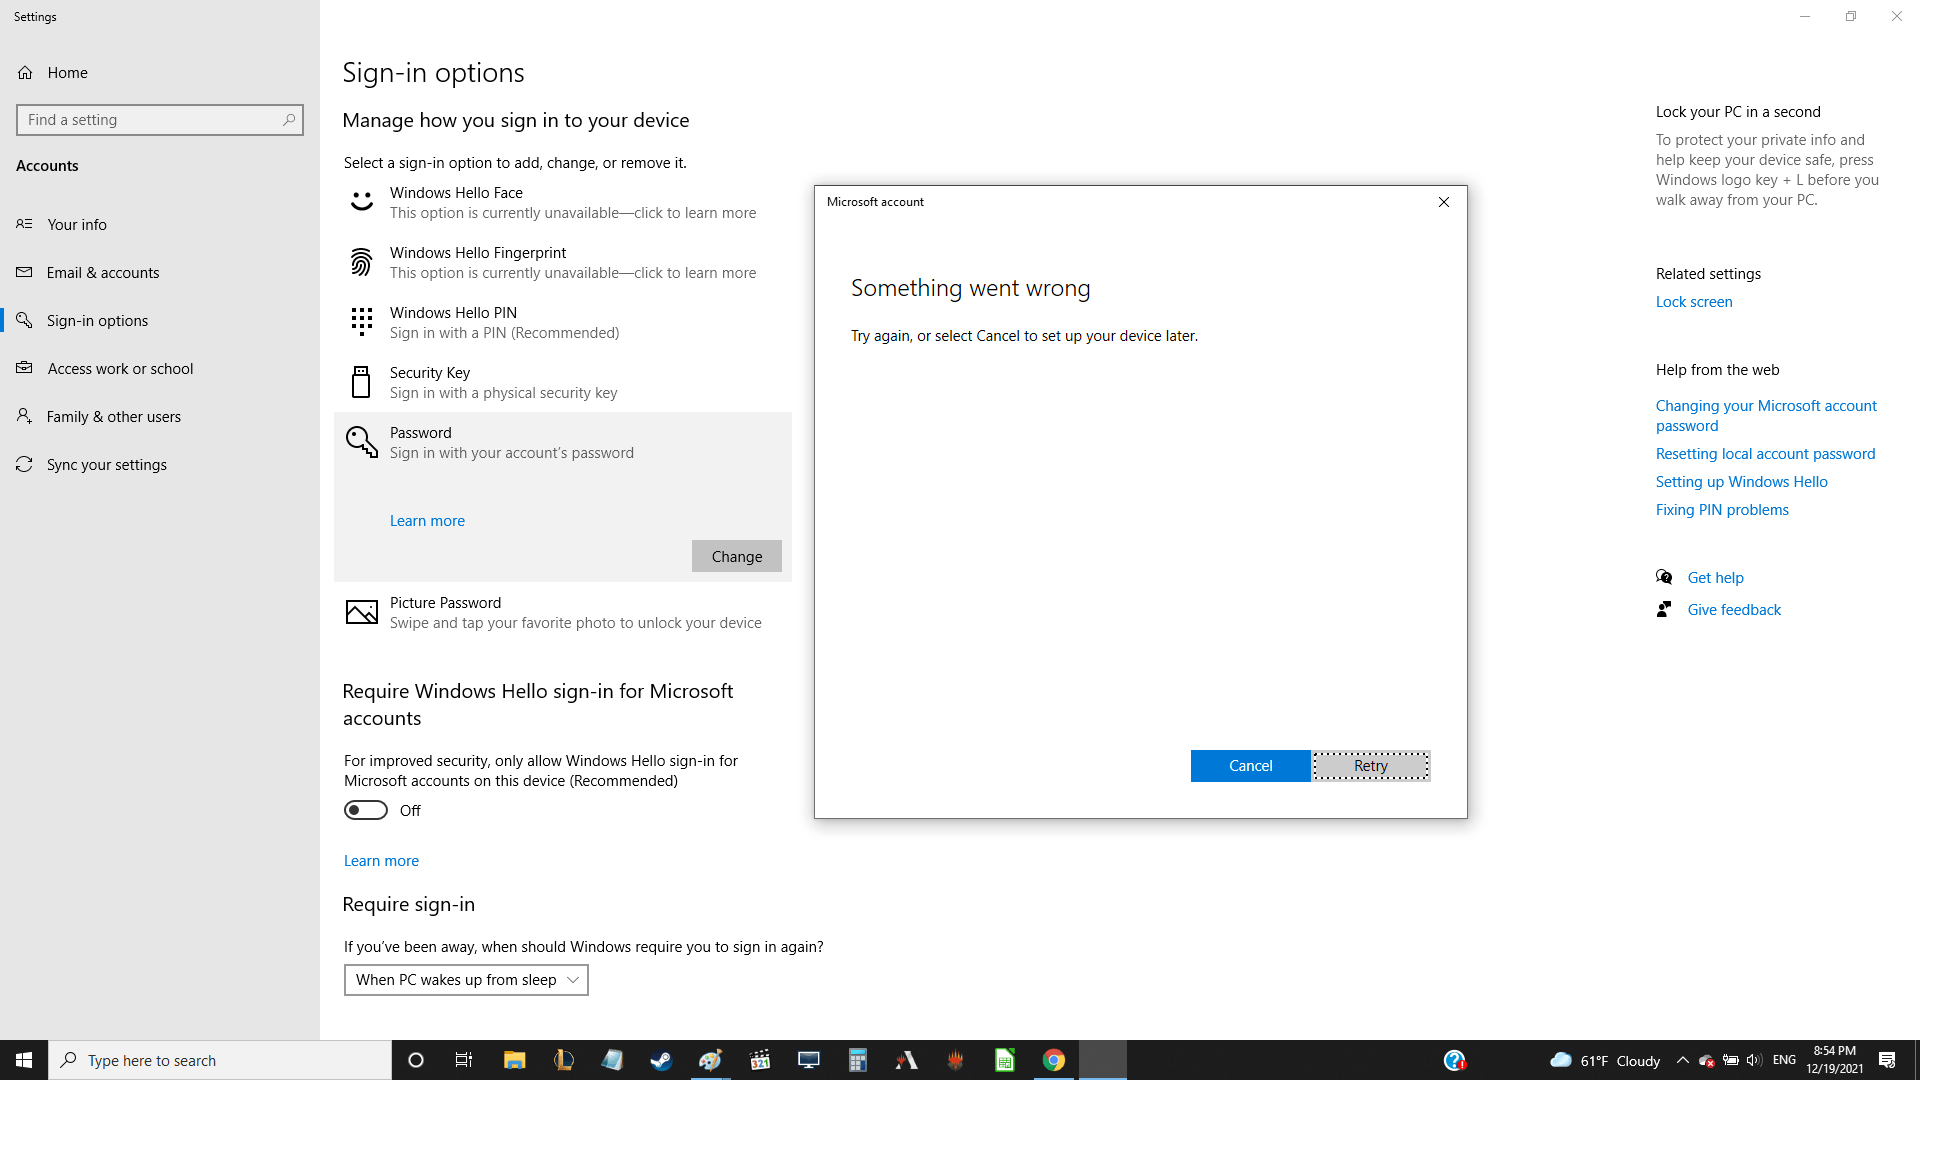The width and height of the screenshot is (1936, 1152).
Task: Click the Home icon in sidebar
Action: click(25, 73)
